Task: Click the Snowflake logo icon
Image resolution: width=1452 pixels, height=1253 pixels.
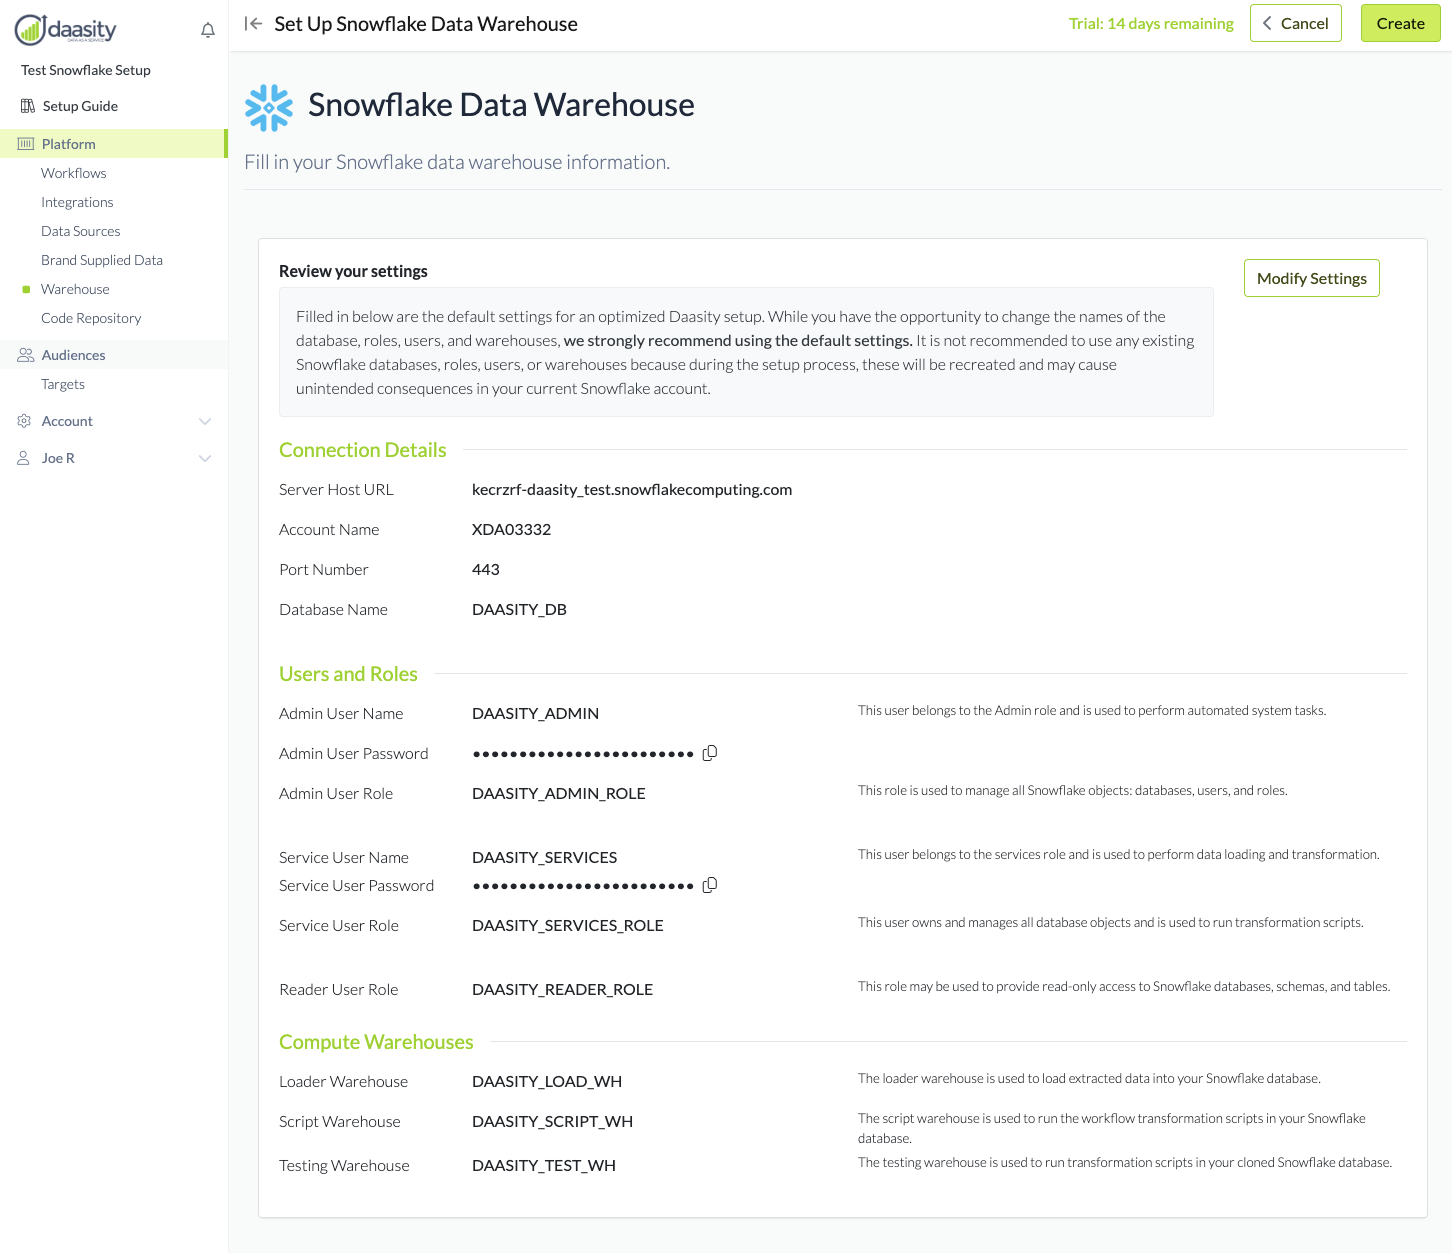Action: [269, 107]
